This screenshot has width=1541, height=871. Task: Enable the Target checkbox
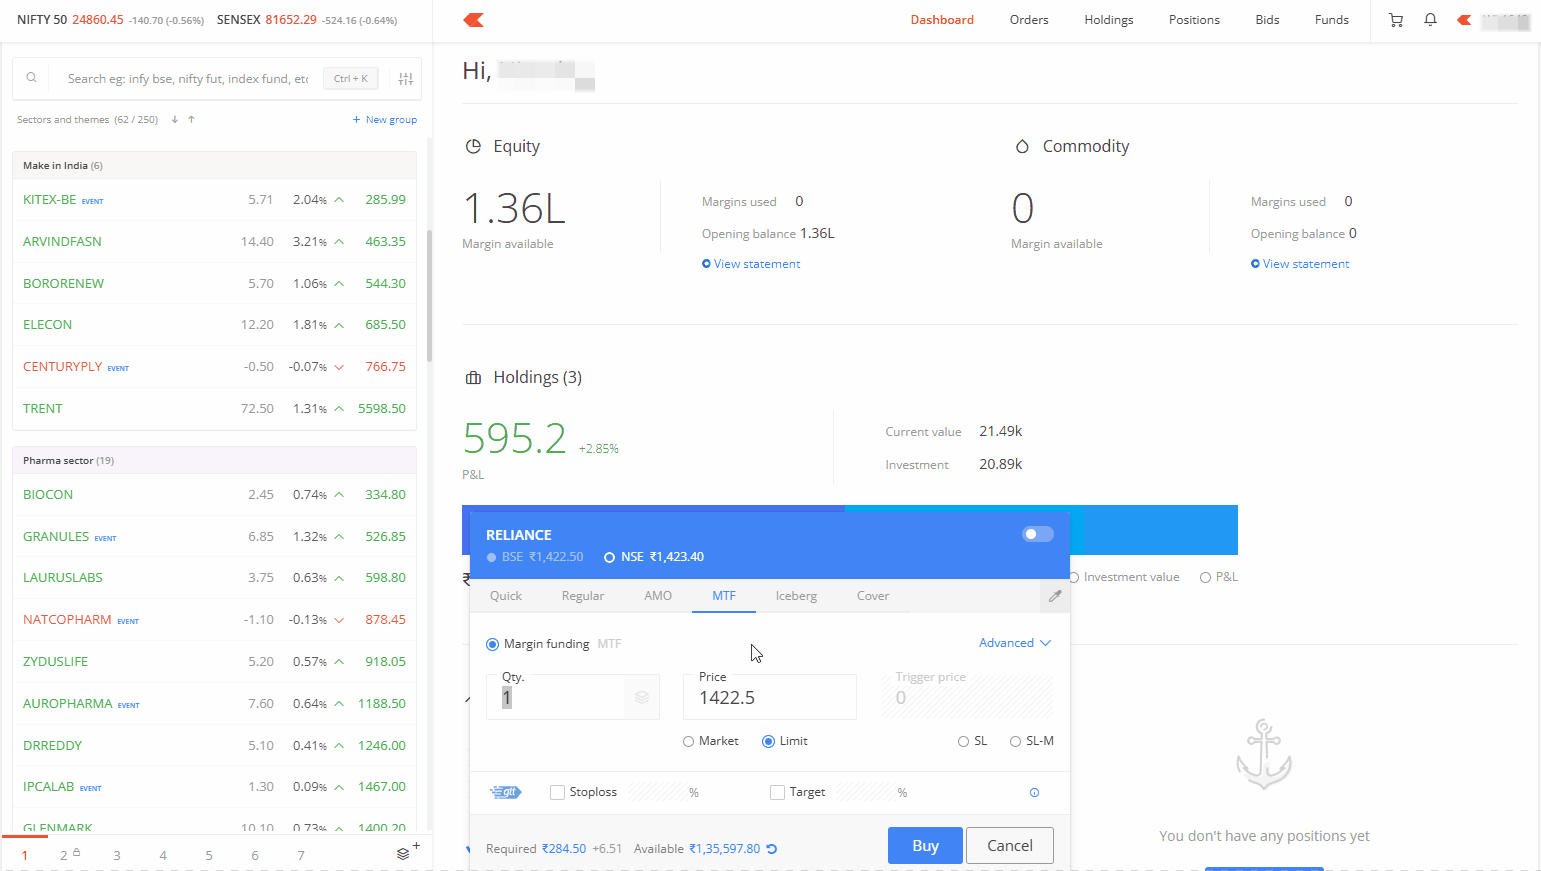777,792
